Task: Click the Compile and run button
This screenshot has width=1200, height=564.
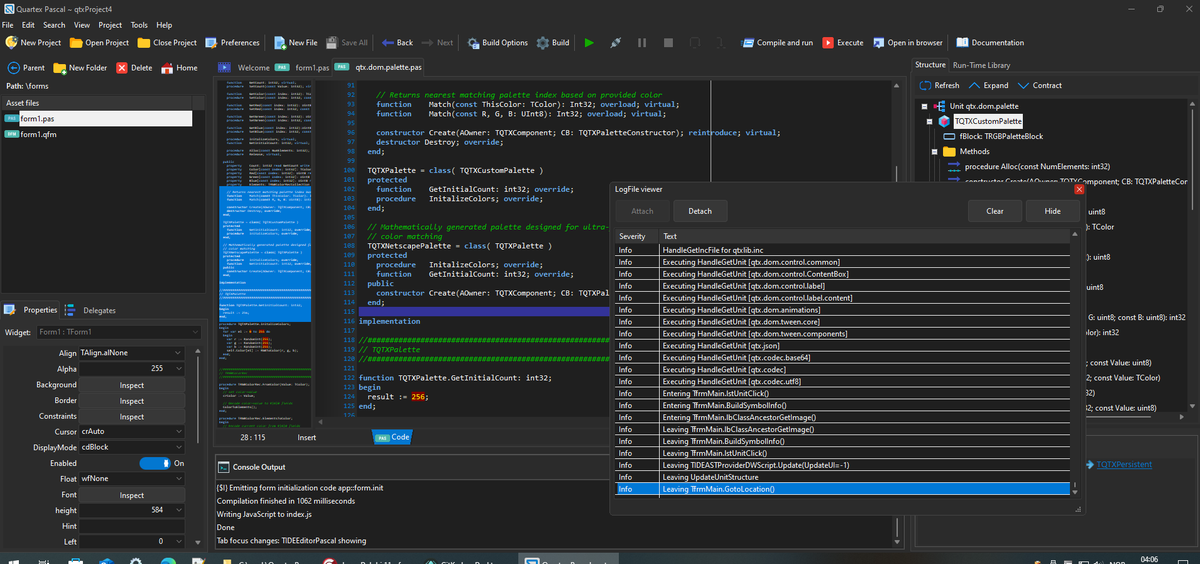Action: pyautogui.click(x=777, y=43)
